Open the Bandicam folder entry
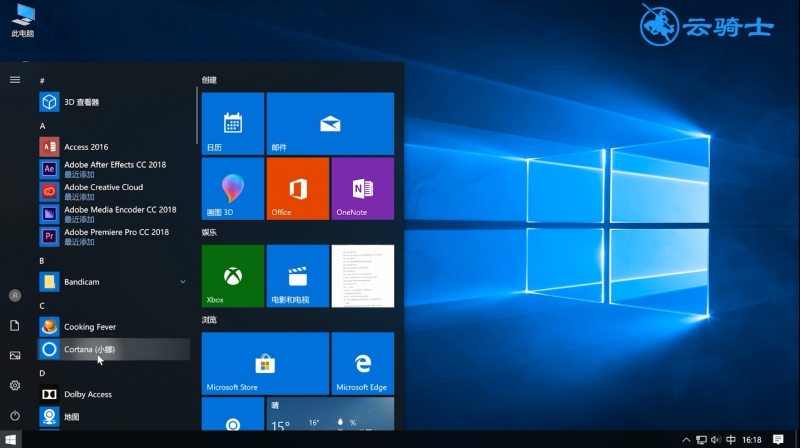This screenshot has height=448, width=800. (114, 282)
